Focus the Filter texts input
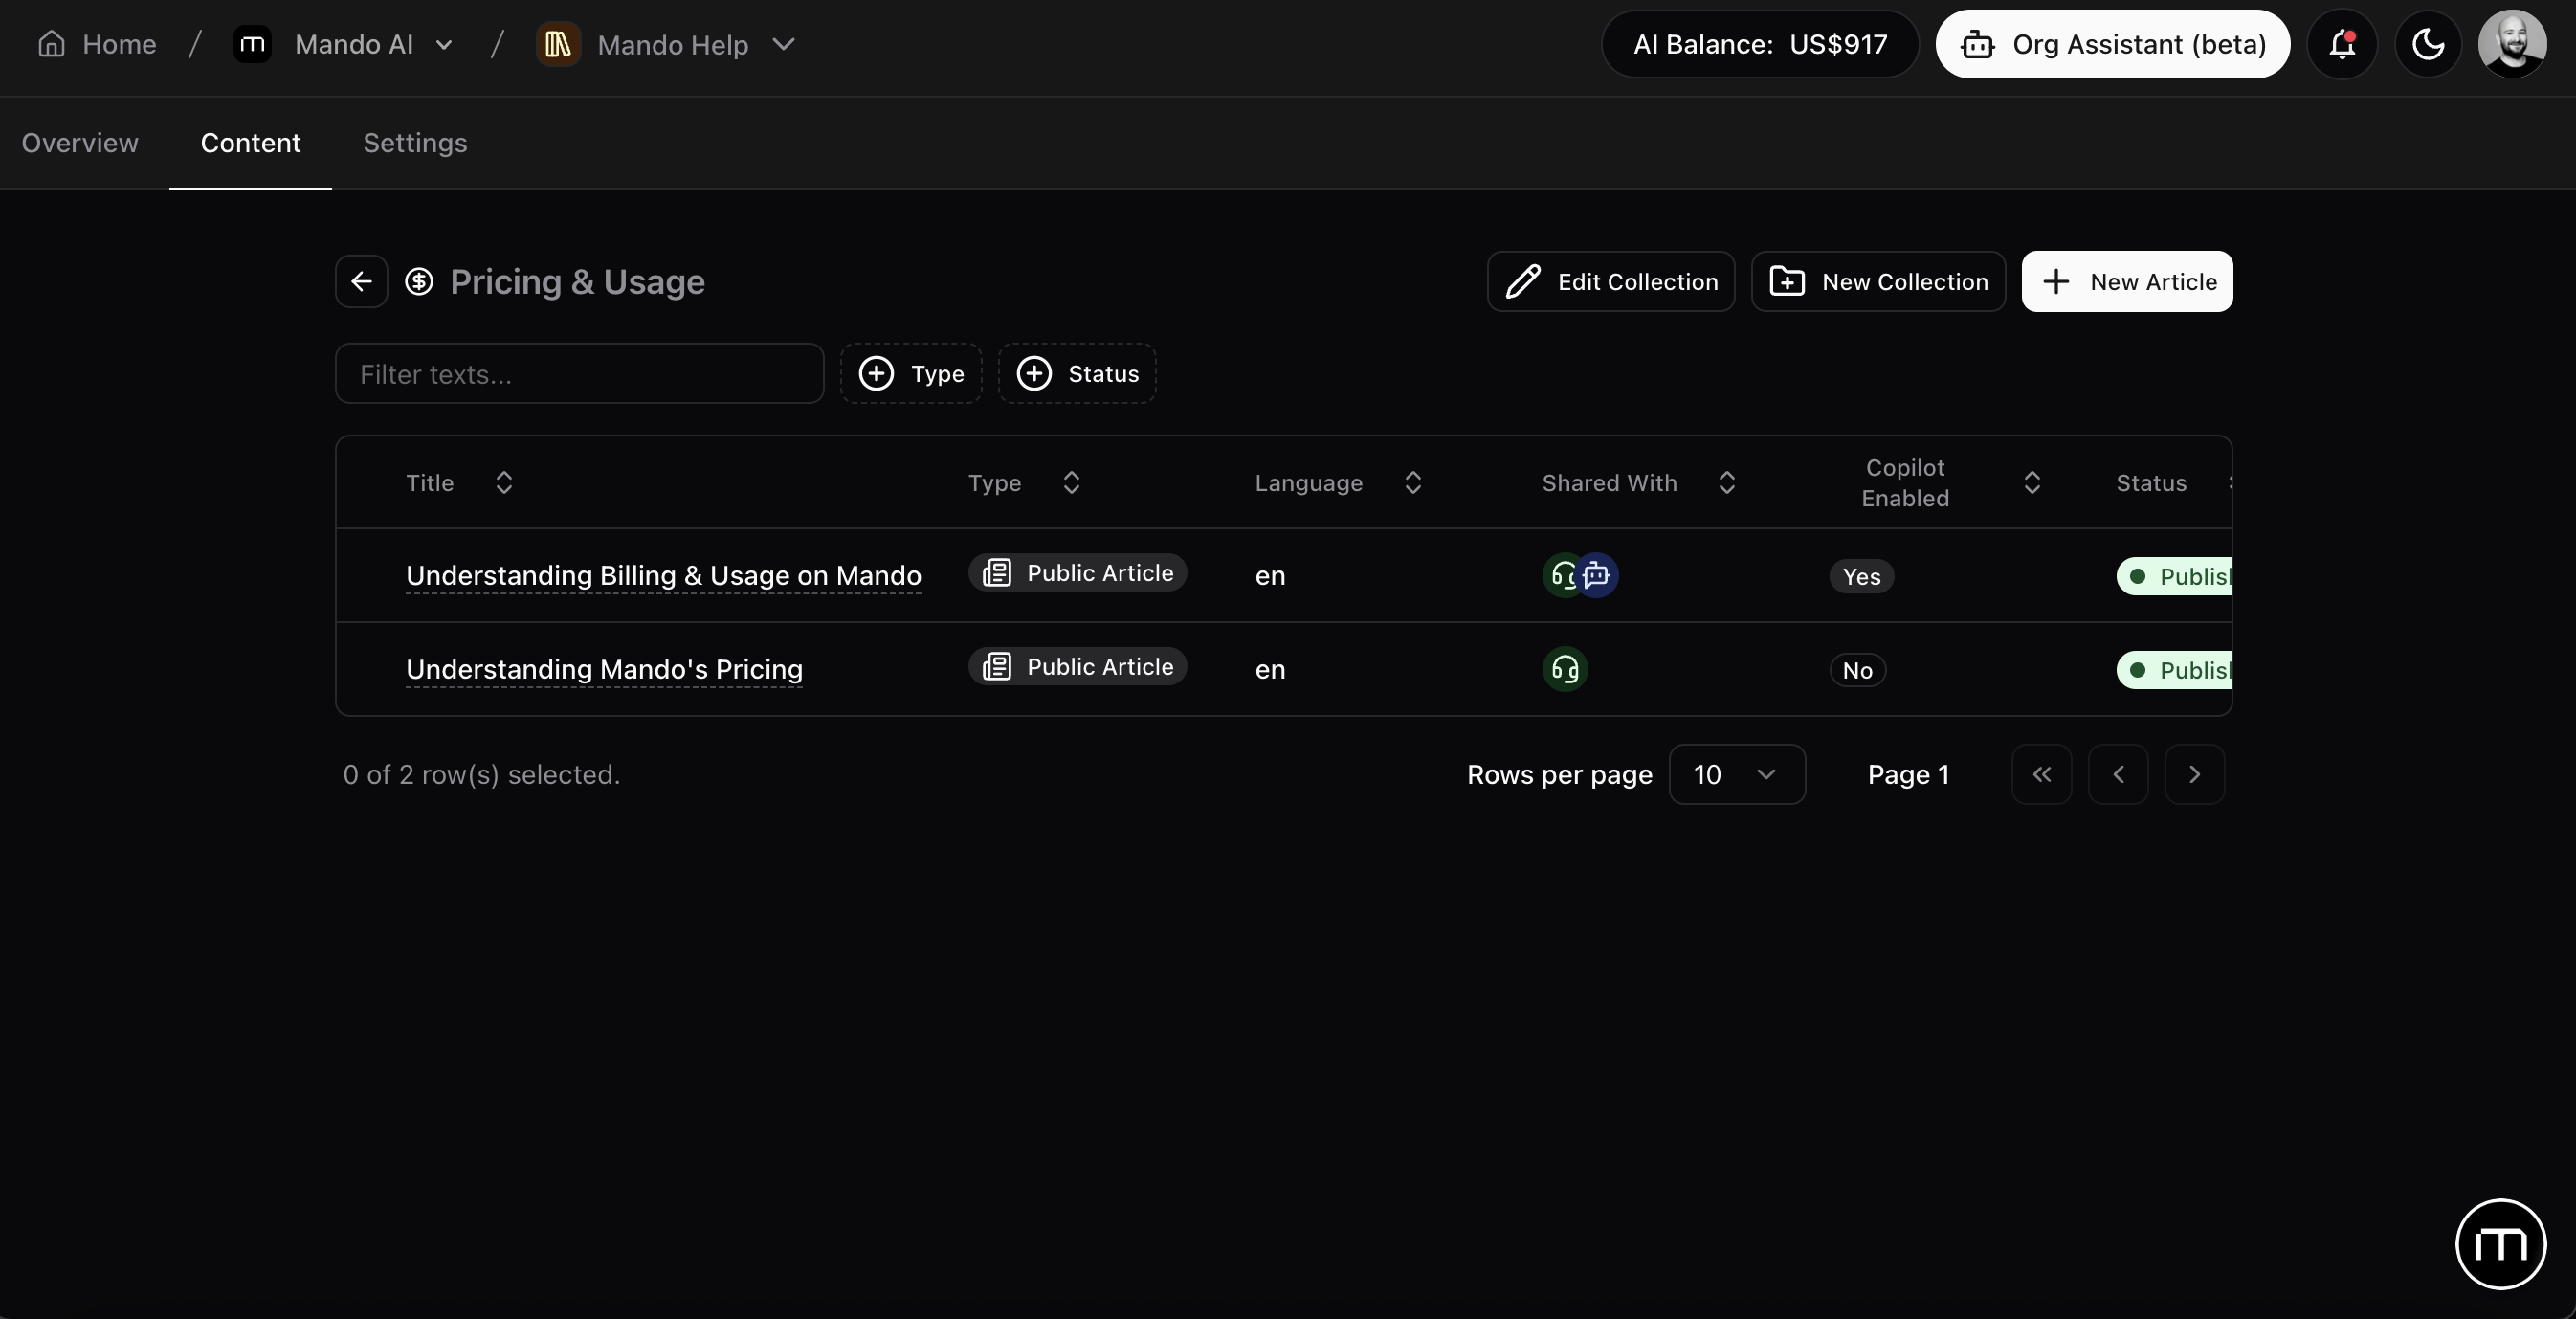 [579, 373]
